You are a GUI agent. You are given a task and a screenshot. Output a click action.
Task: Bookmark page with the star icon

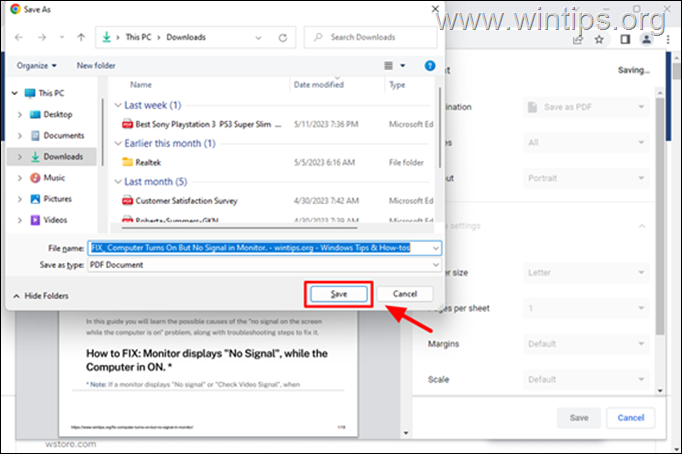[x=599, y=40]
